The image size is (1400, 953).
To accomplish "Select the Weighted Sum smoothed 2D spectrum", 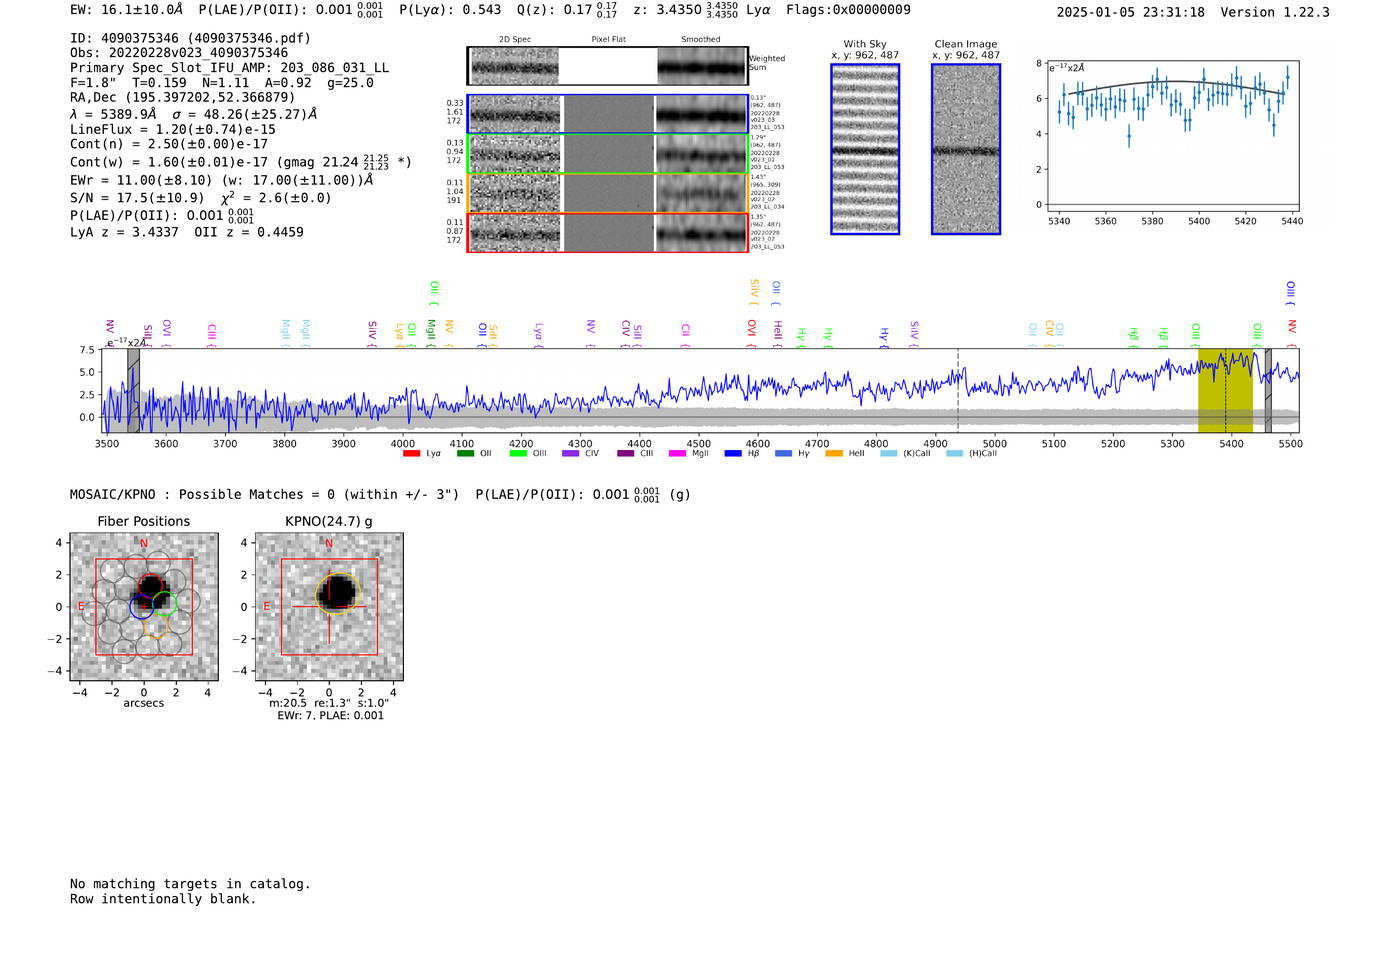I will pyautogui.click(x=702, y=67).
